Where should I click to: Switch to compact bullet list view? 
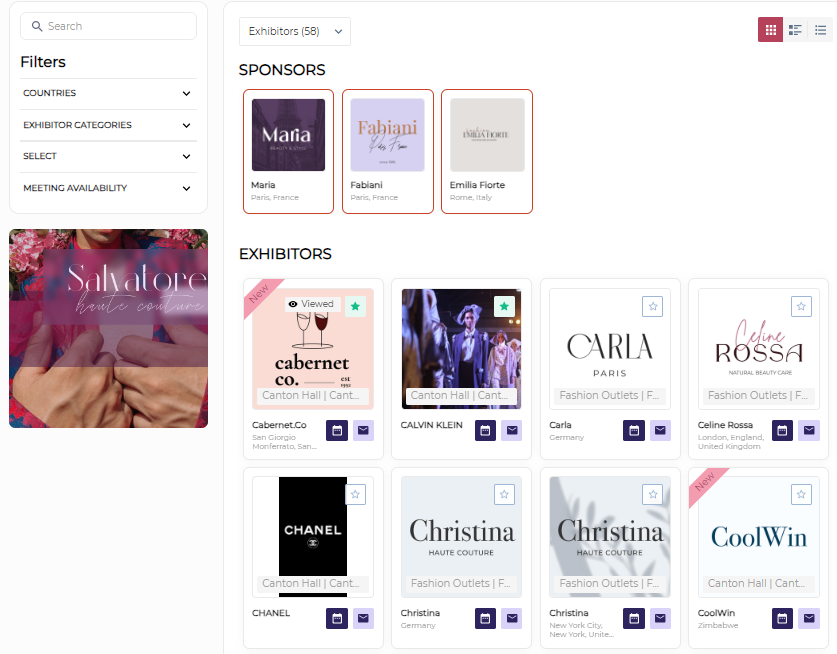820,30
